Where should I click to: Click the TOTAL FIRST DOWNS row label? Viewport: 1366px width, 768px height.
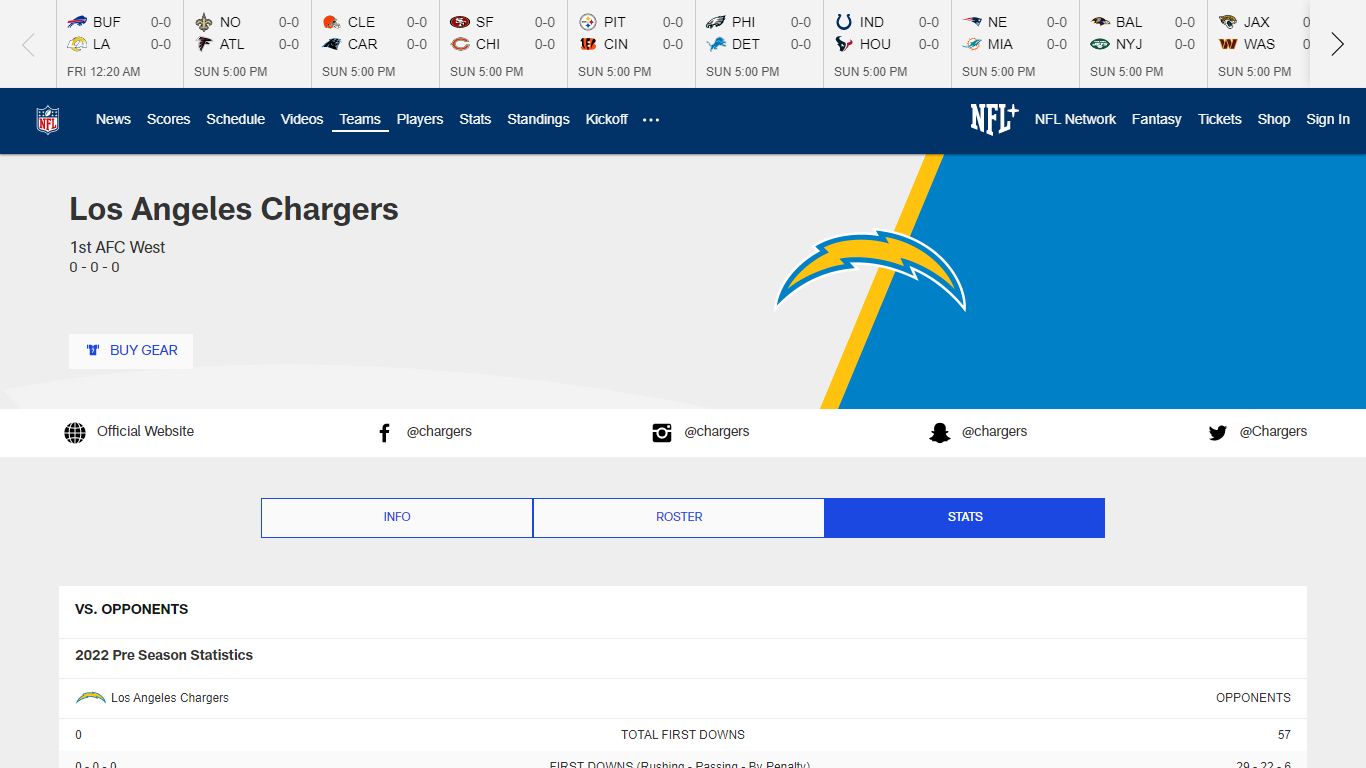683,735
